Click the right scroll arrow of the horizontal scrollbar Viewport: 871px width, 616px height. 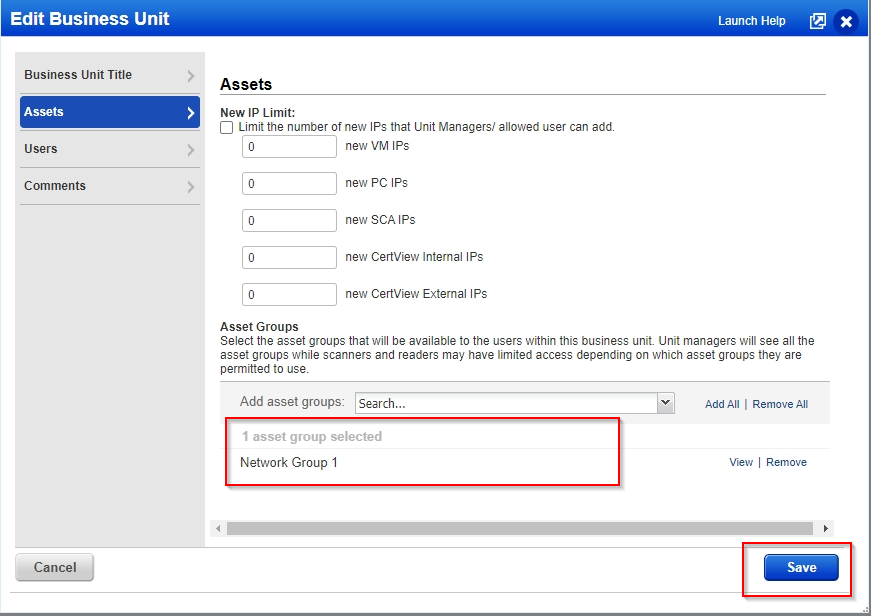pyautogui.click(x=825, y=528)
